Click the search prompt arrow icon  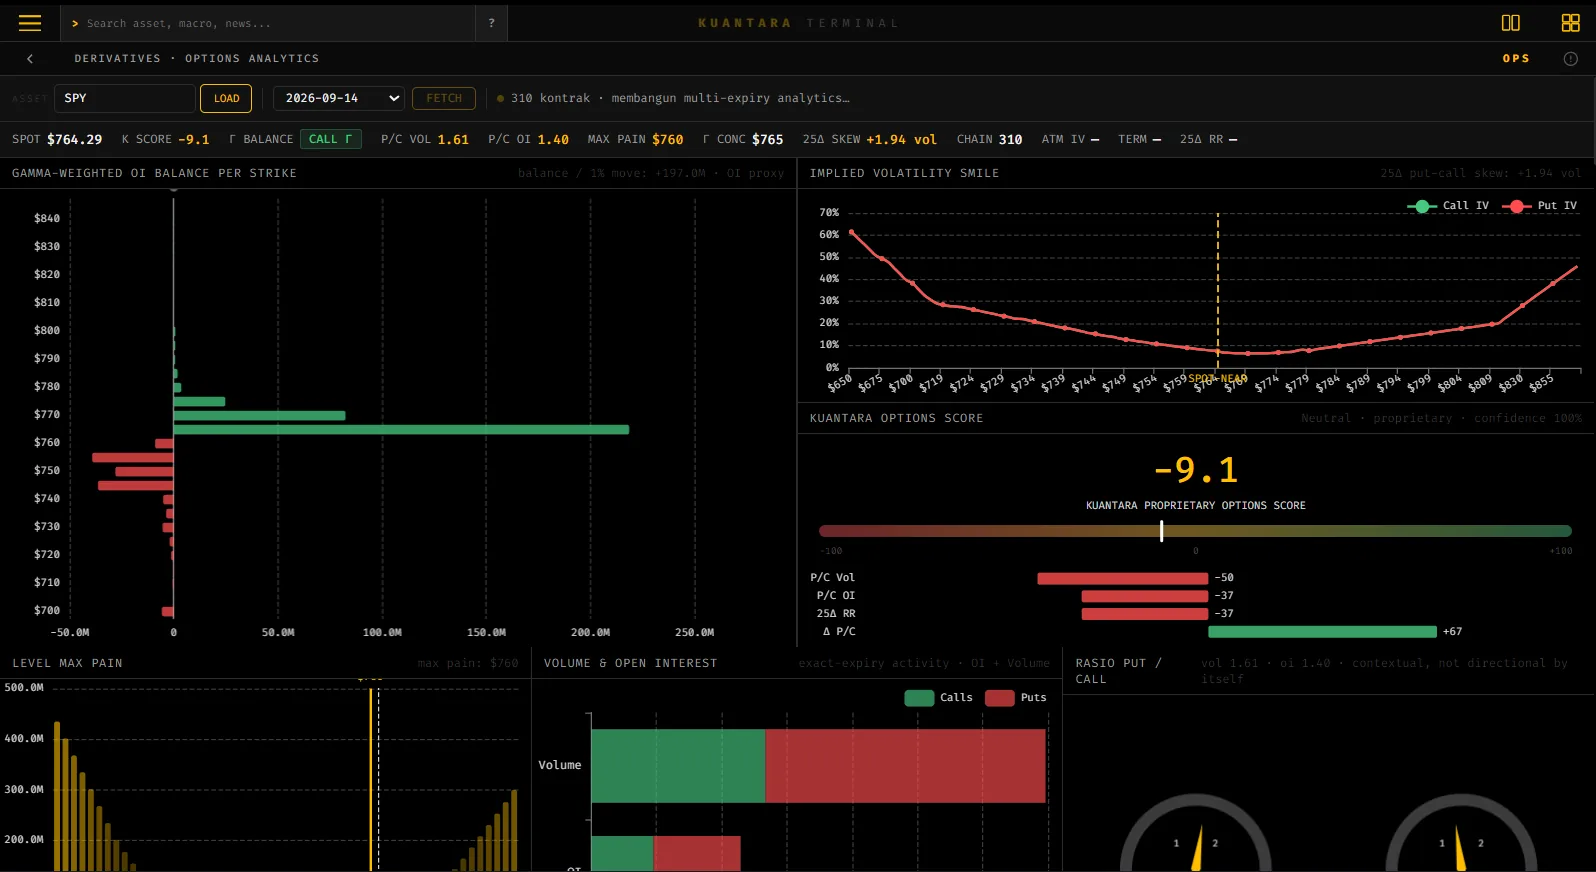(x=75, y=23)
